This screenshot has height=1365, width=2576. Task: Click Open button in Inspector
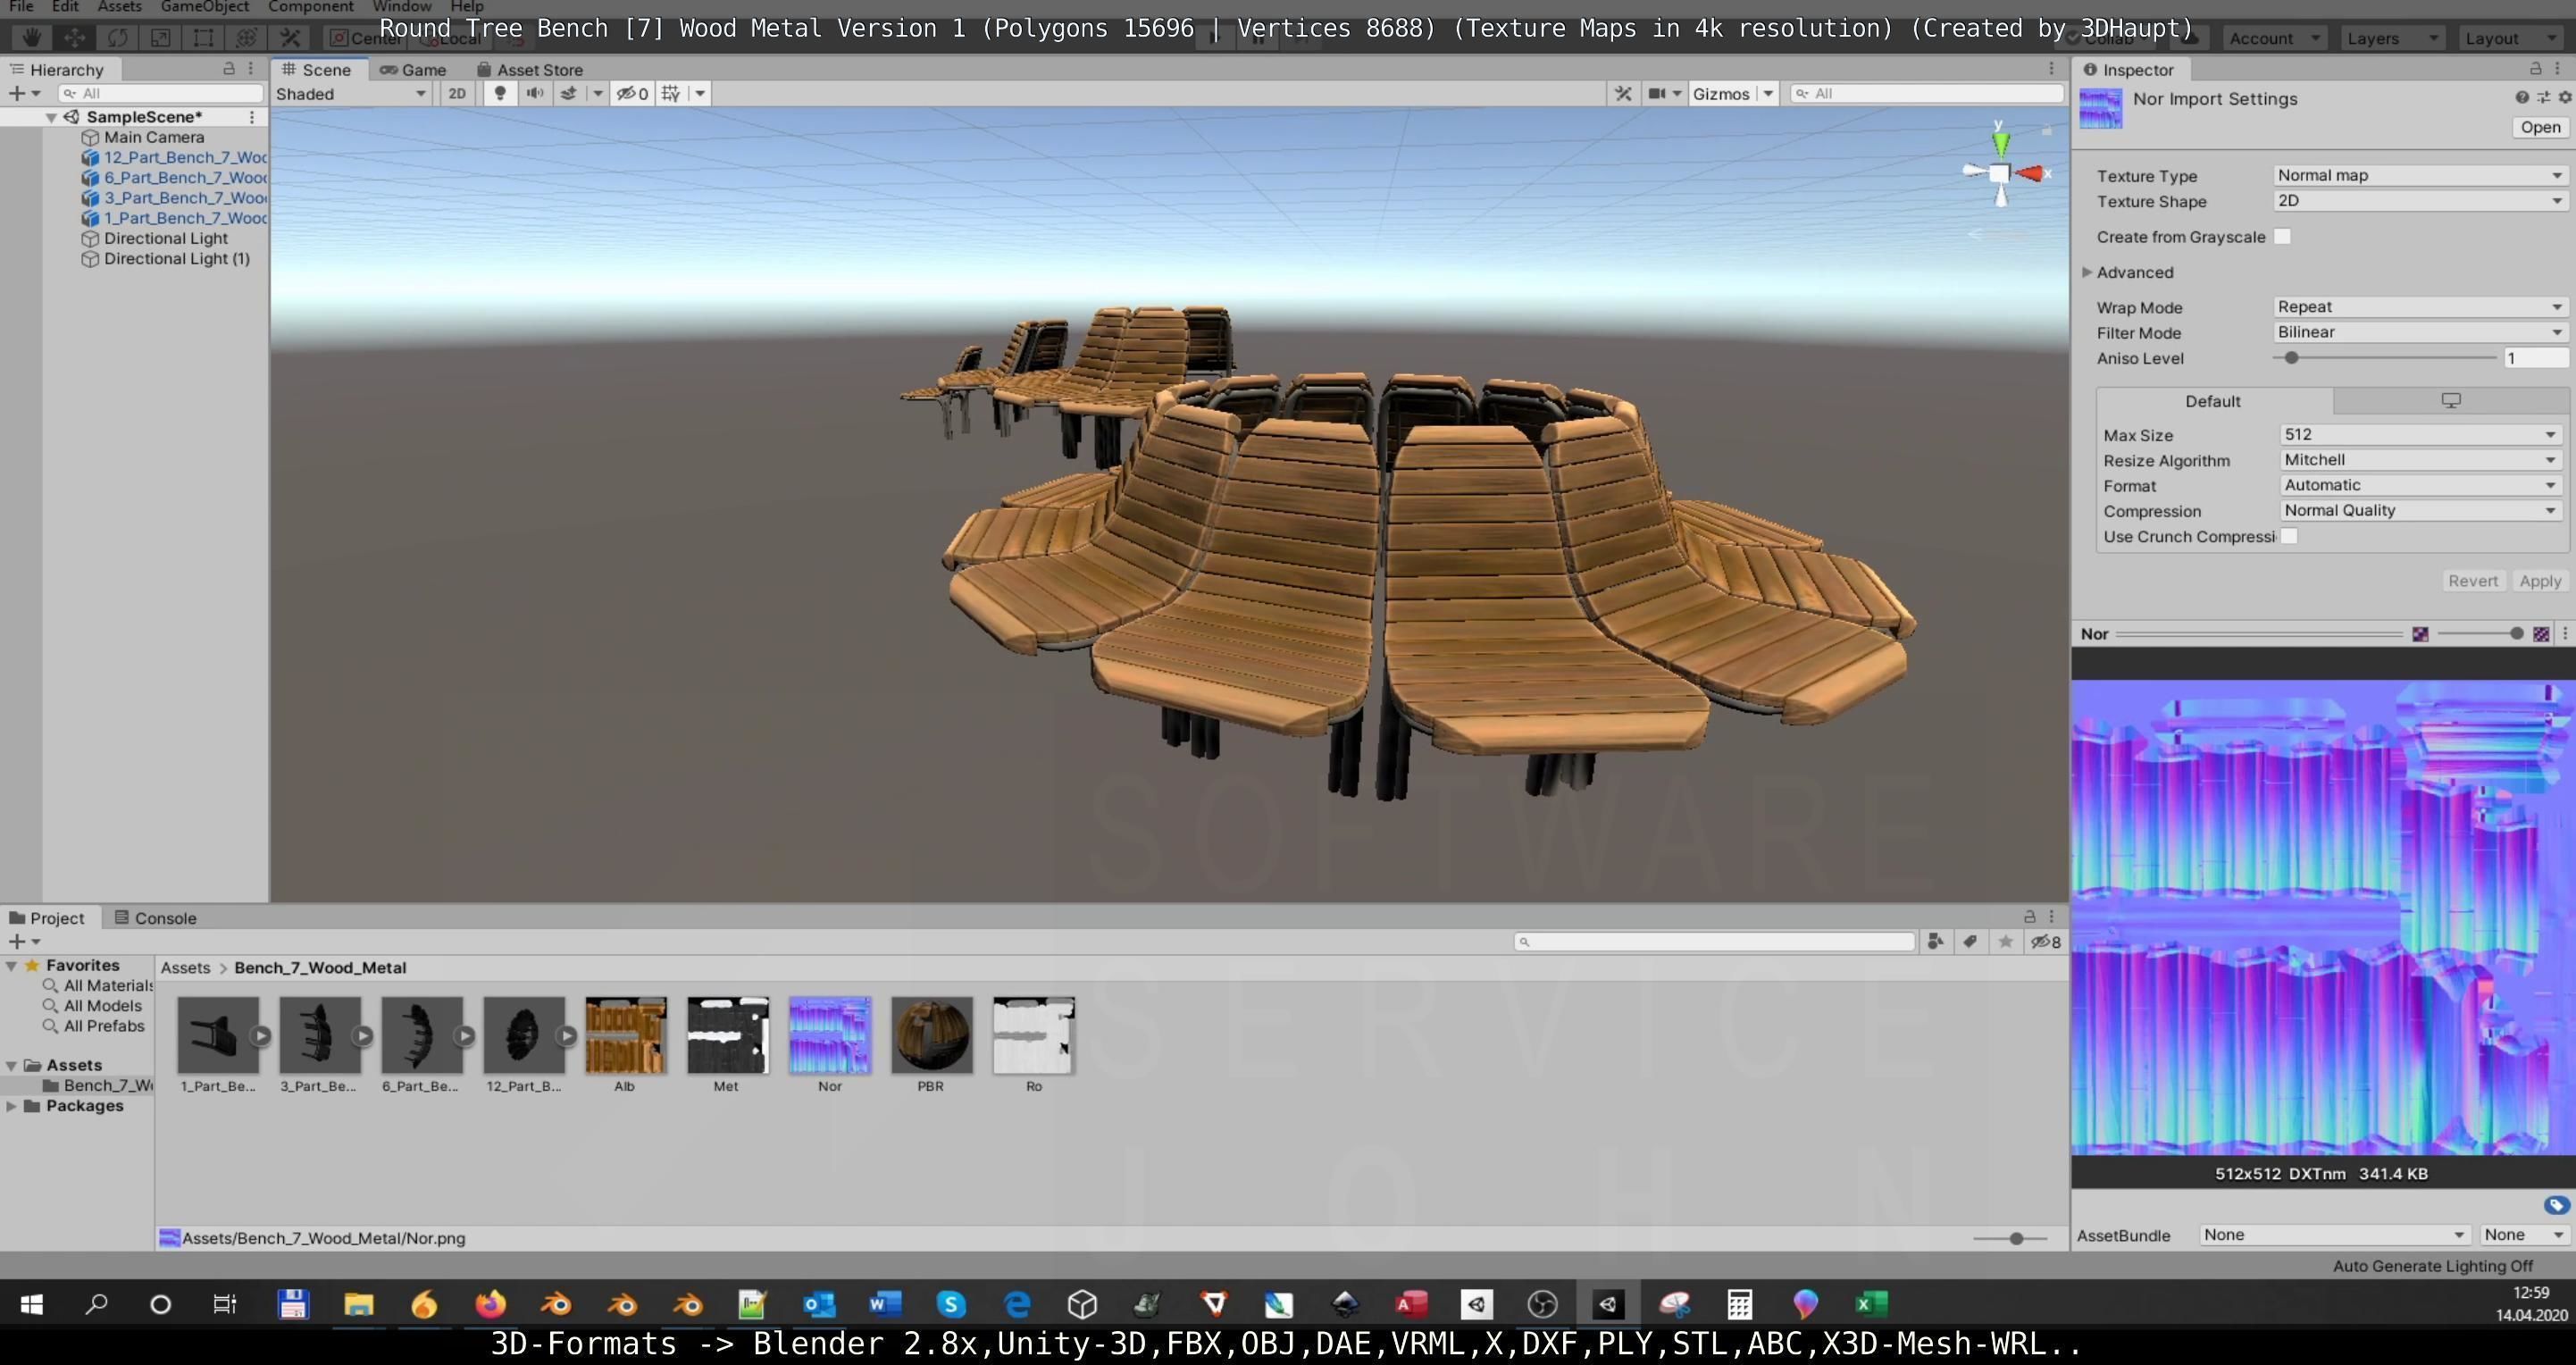[x=2539, y=127]
